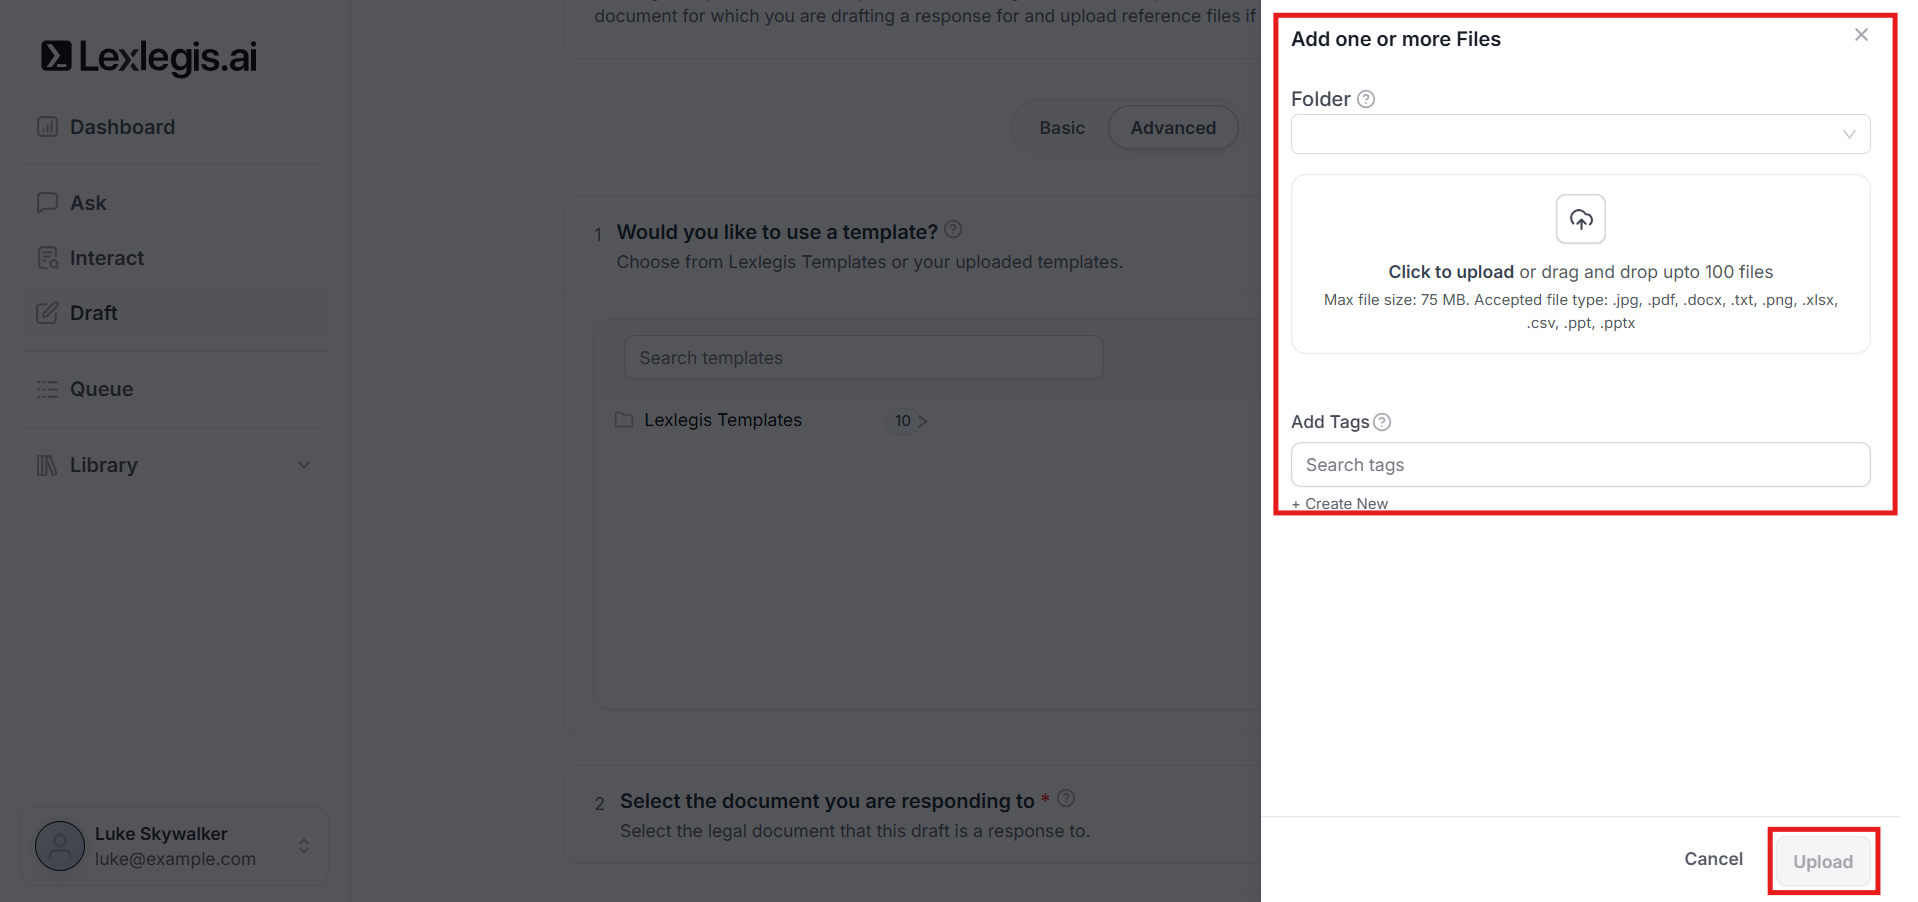This screenshot has height=902, width=1918.
Task: Click the Folder help question icon
Action: [x=1366, y=99]
